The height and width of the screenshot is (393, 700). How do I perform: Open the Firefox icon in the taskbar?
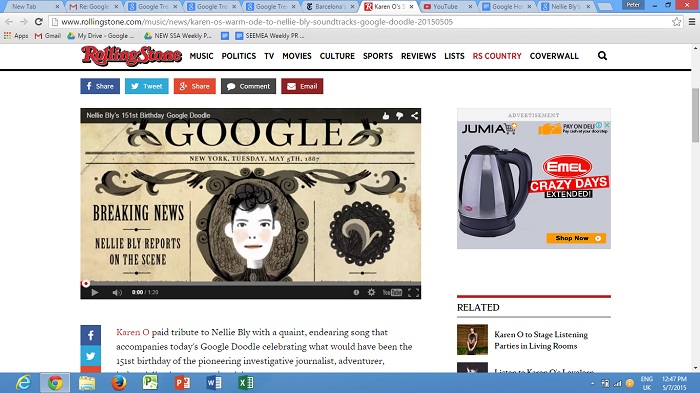[x=118, y=383]
